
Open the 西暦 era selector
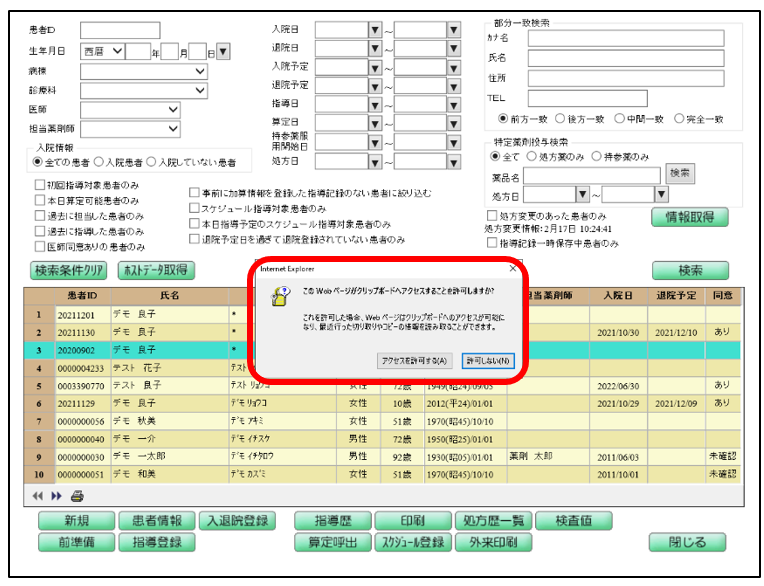point(117,50)
